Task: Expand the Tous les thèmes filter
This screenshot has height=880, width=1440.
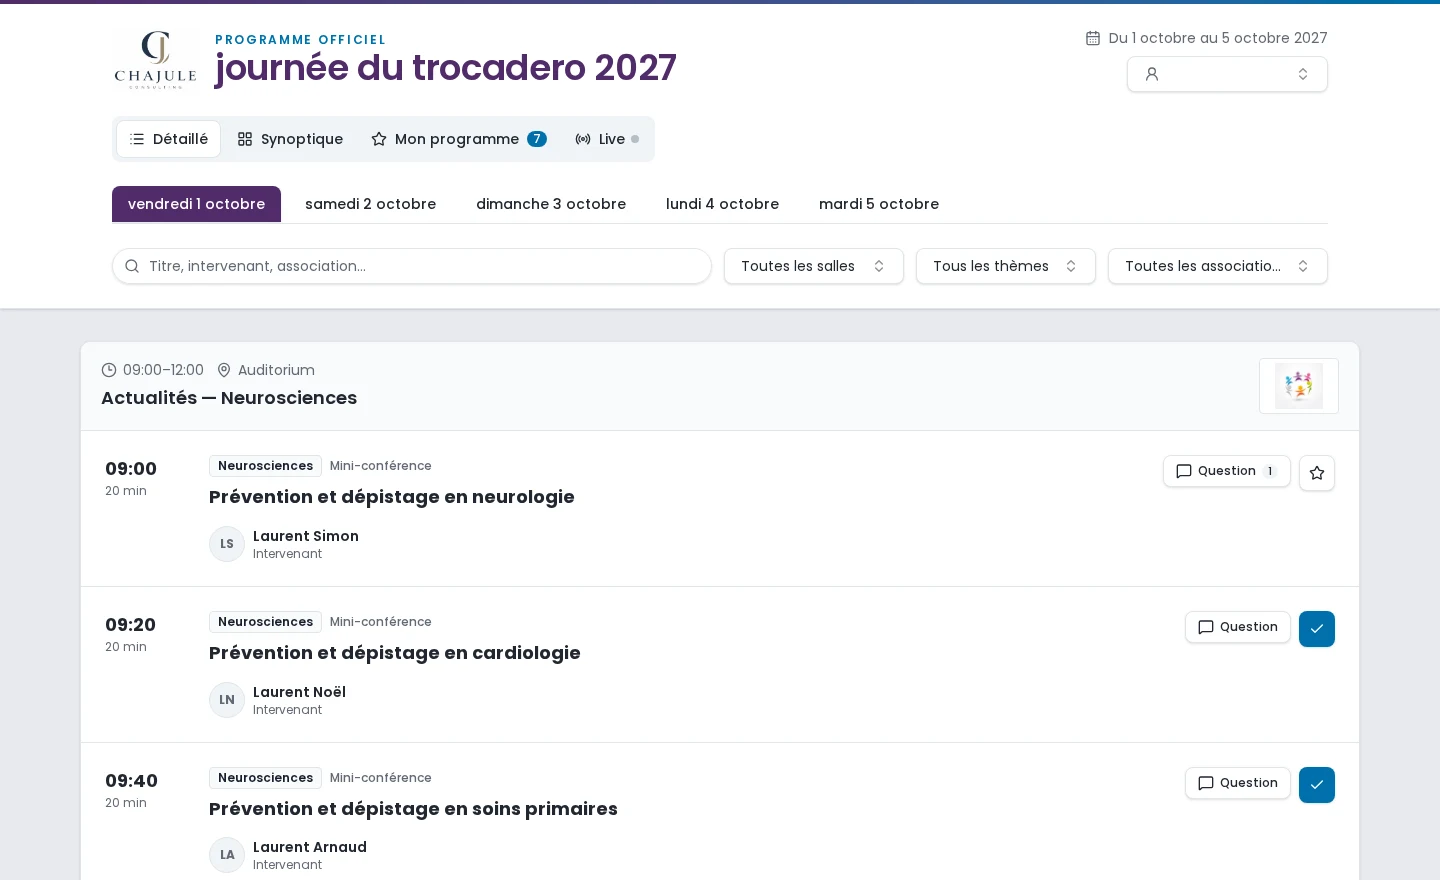Action: point(1006,266)
